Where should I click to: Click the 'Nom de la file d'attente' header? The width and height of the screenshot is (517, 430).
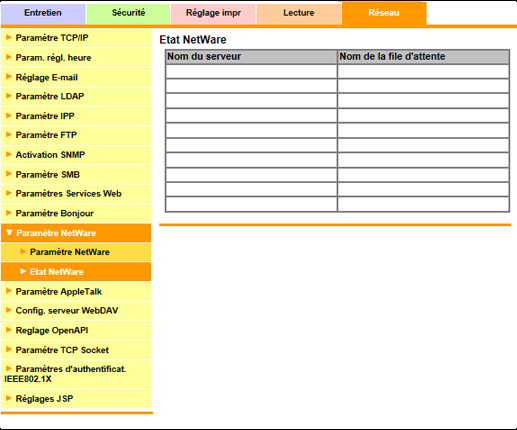click(x=423, y=57)
